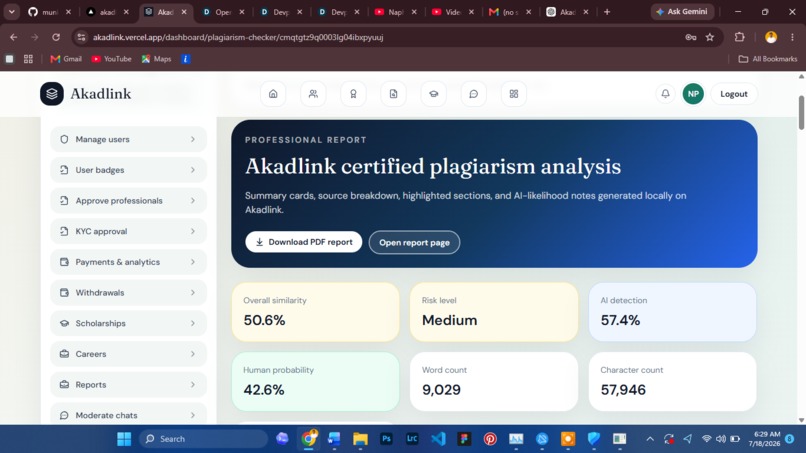The height and width of the screenshot is (453, 806).
Task: Expand KYC approval chevron
Action: click(193, 231)
